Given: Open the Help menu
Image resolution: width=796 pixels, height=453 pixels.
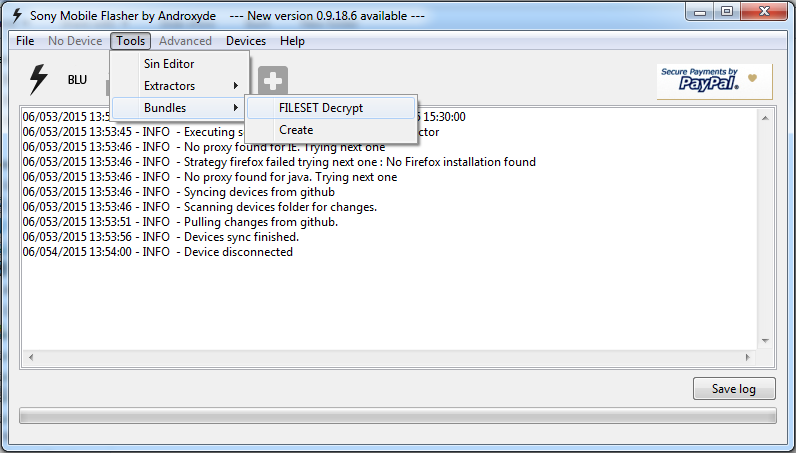Looking at the screenshot, I should point(292,41).
